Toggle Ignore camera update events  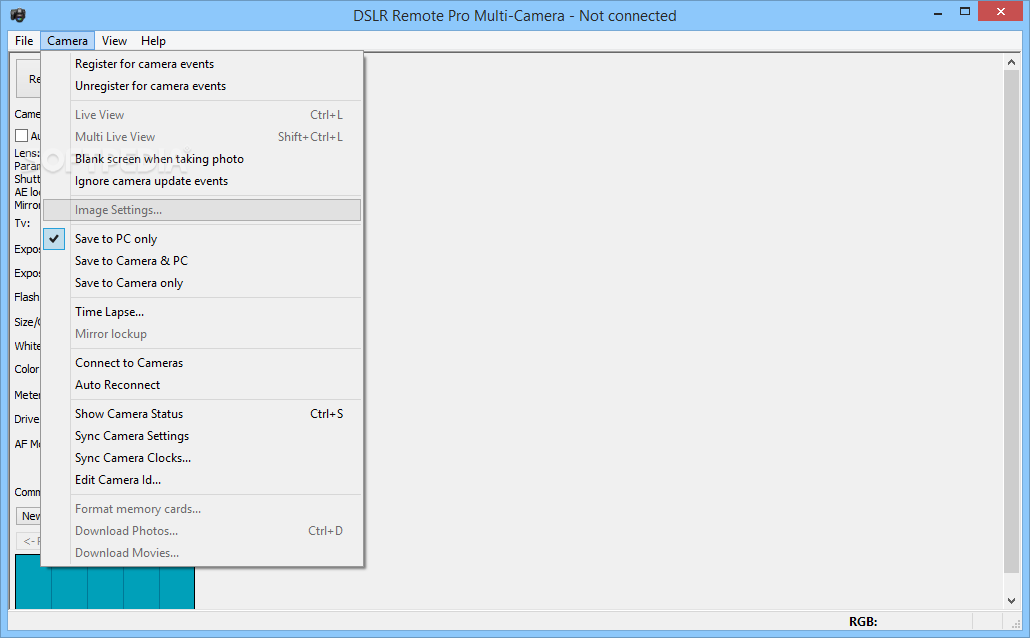(202, 181)
